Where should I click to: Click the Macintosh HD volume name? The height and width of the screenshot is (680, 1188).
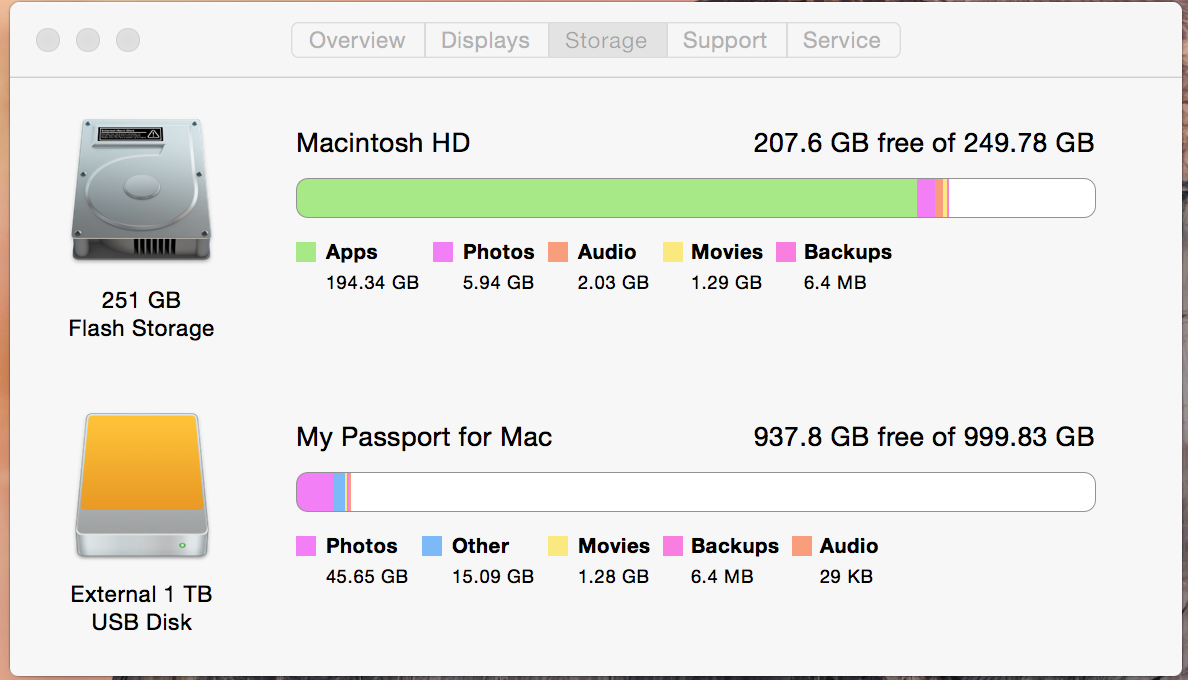pos(383,143)
